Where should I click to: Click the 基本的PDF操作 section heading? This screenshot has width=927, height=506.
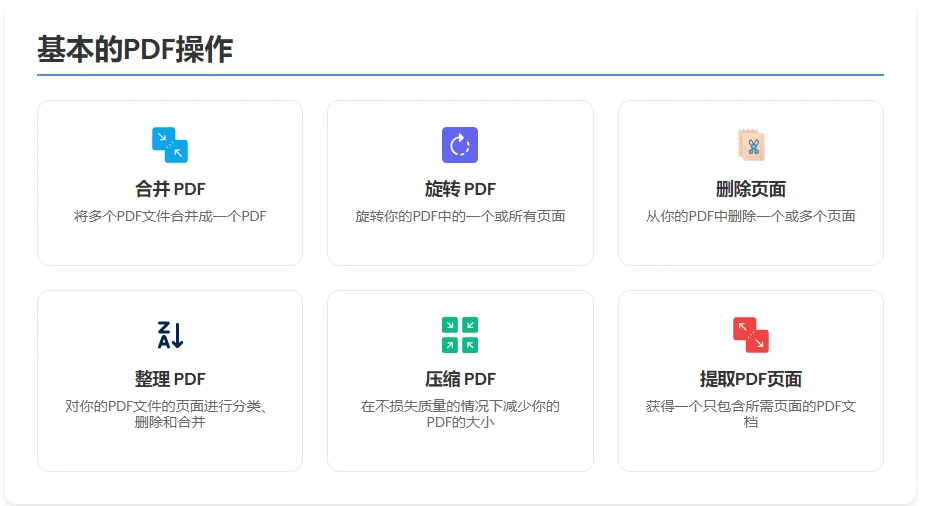(x=135, y=49)
